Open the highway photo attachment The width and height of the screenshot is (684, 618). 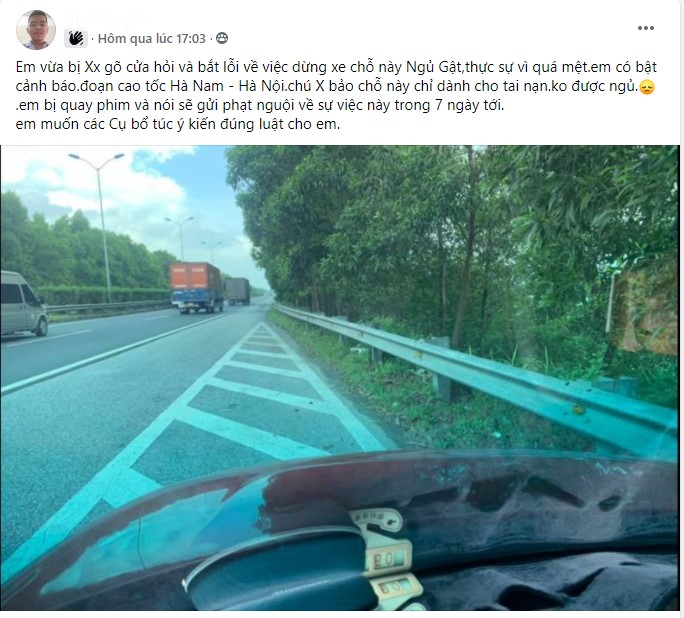(340, 378)
